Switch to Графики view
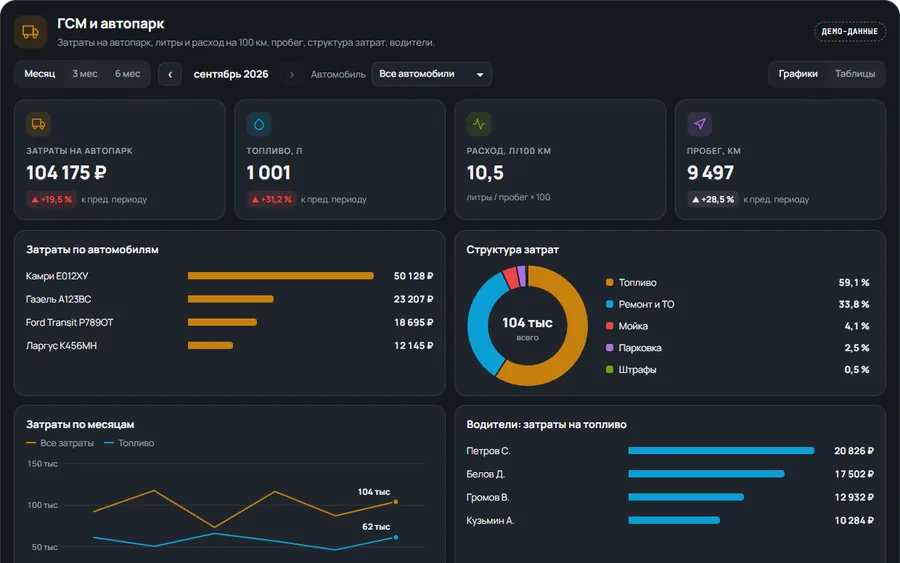The width and height of the screenshot is (900, 563). tap(798, 74)
